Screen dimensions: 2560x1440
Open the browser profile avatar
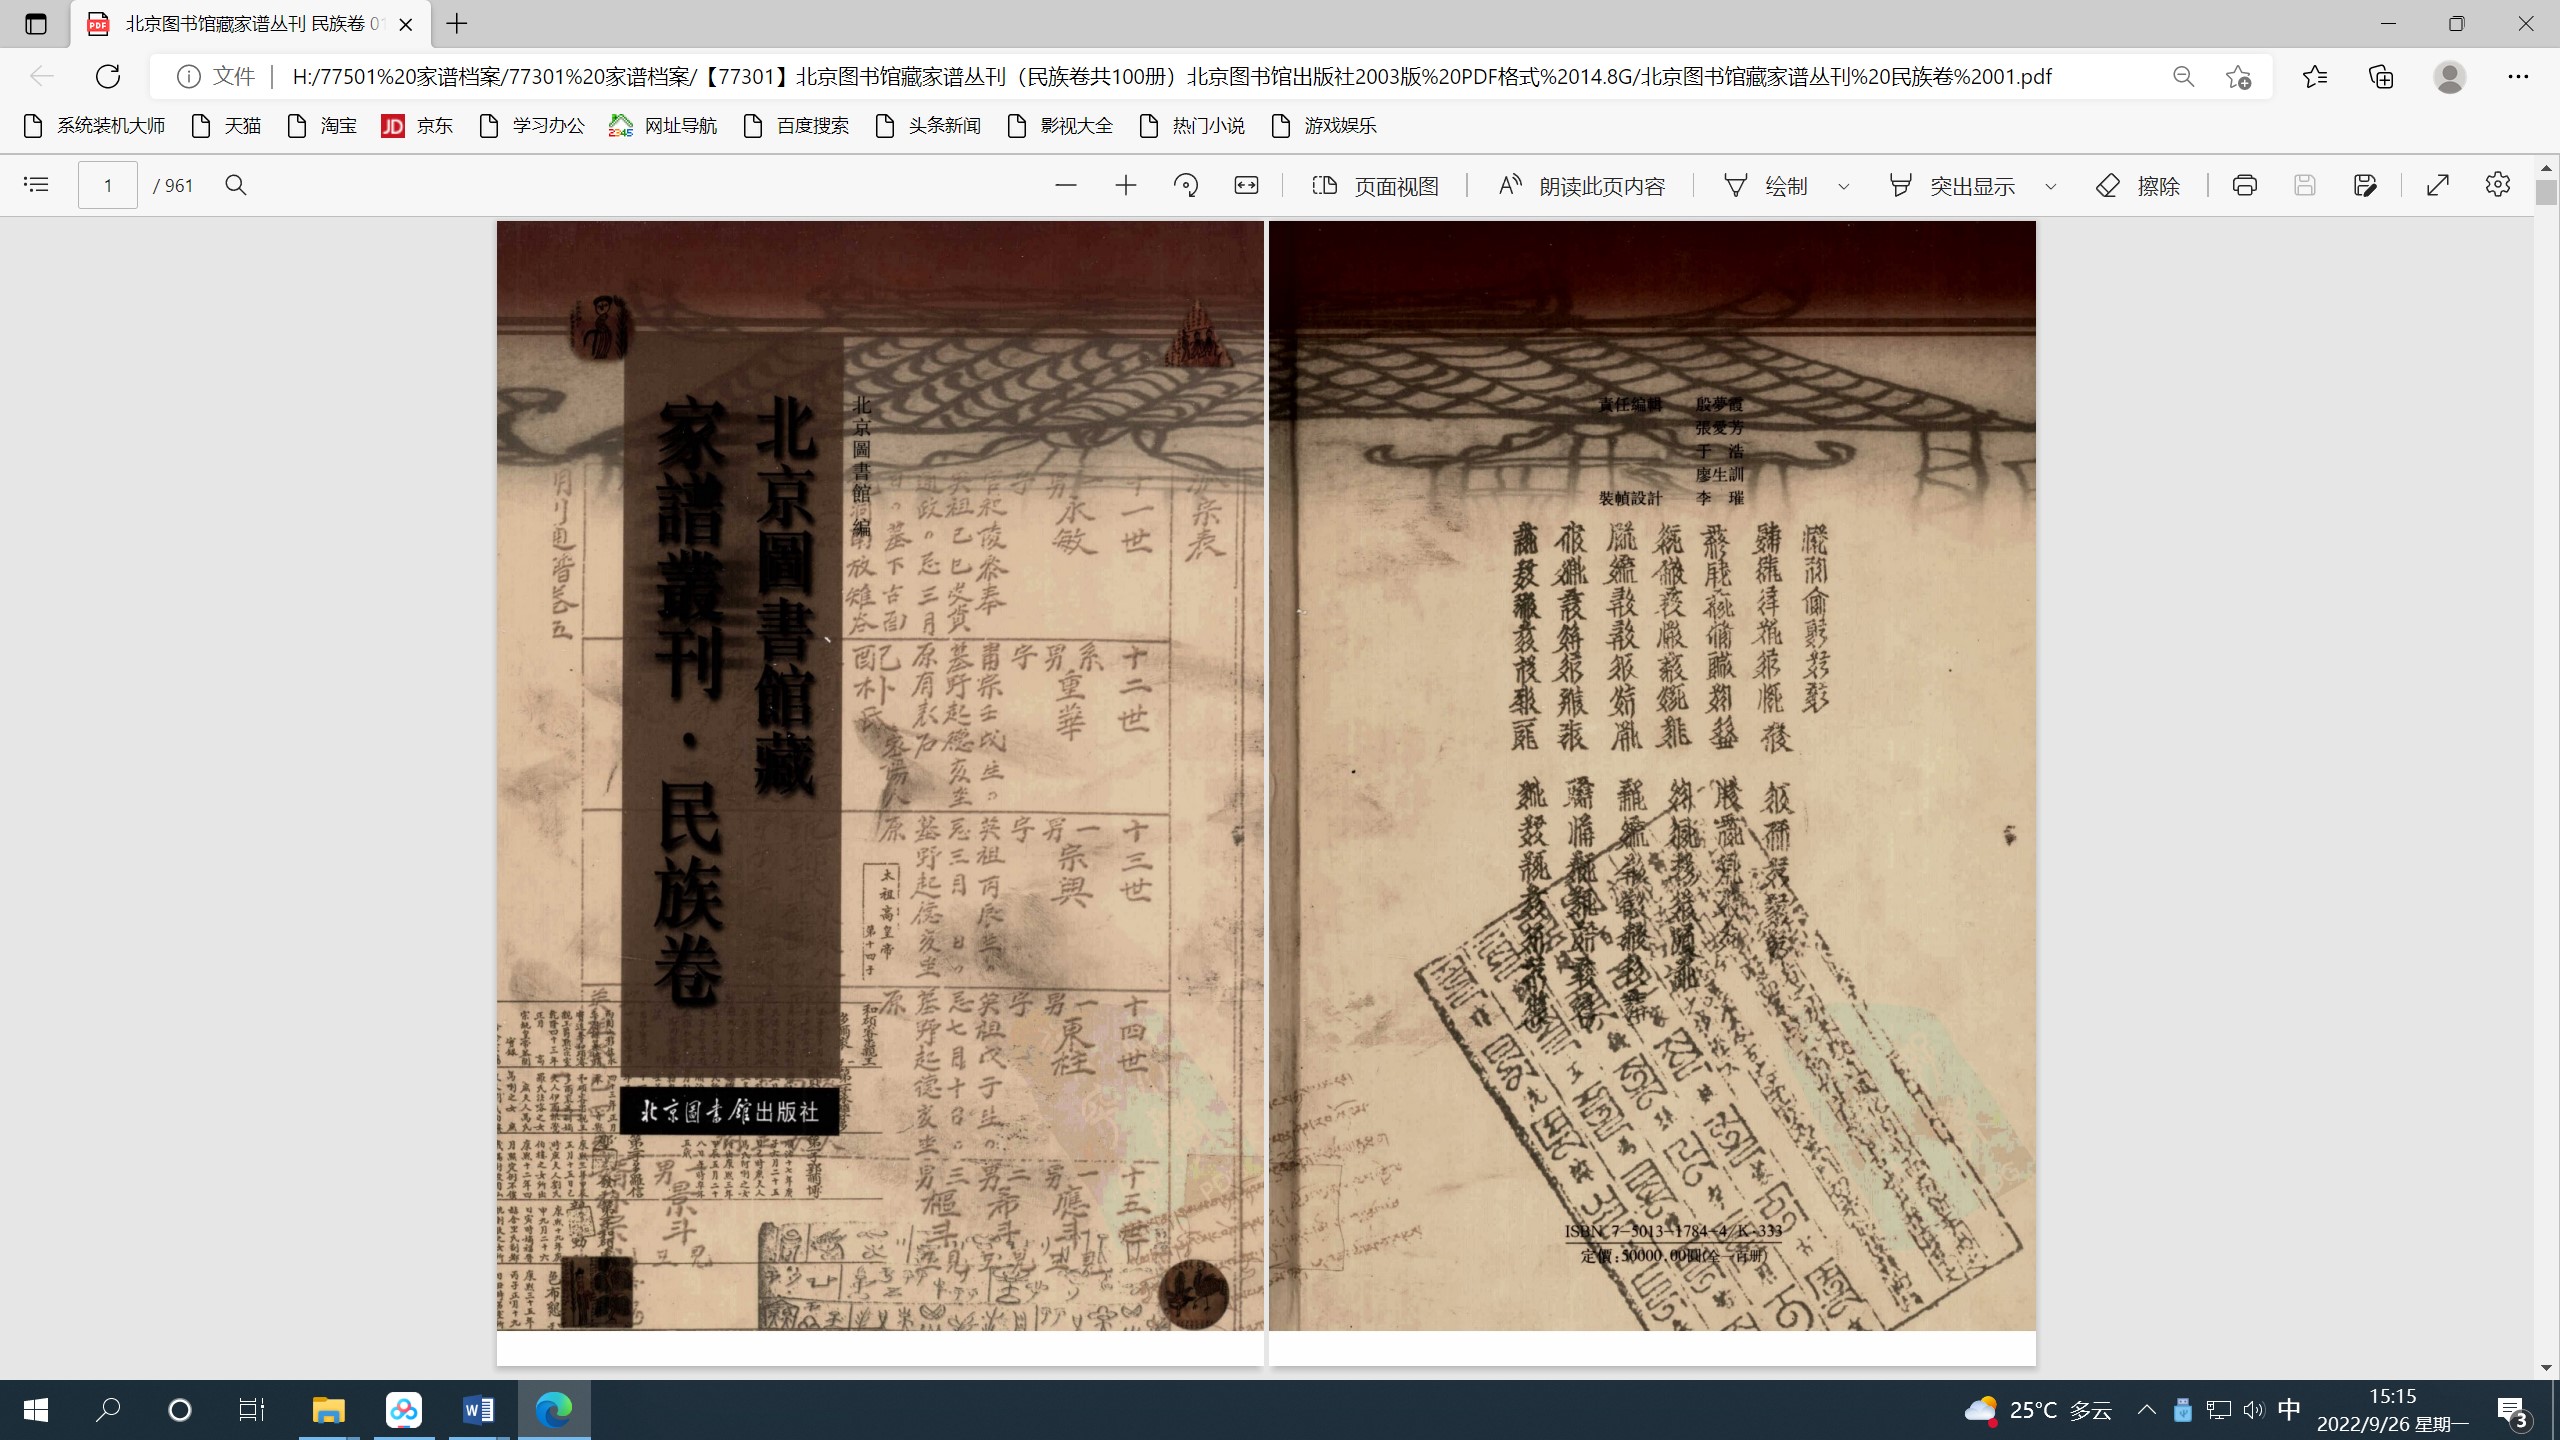point(2450,77)
